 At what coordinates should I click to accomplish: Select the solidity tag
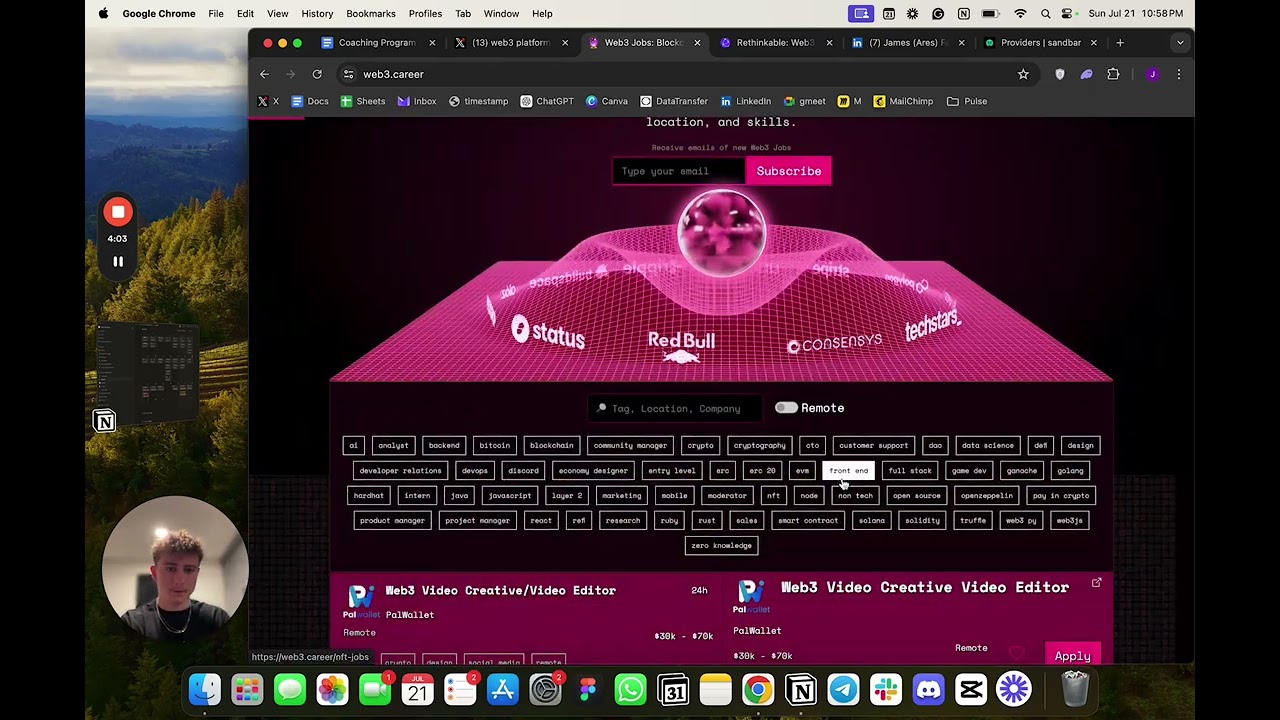pyautogui.click(x=922, y=521)
